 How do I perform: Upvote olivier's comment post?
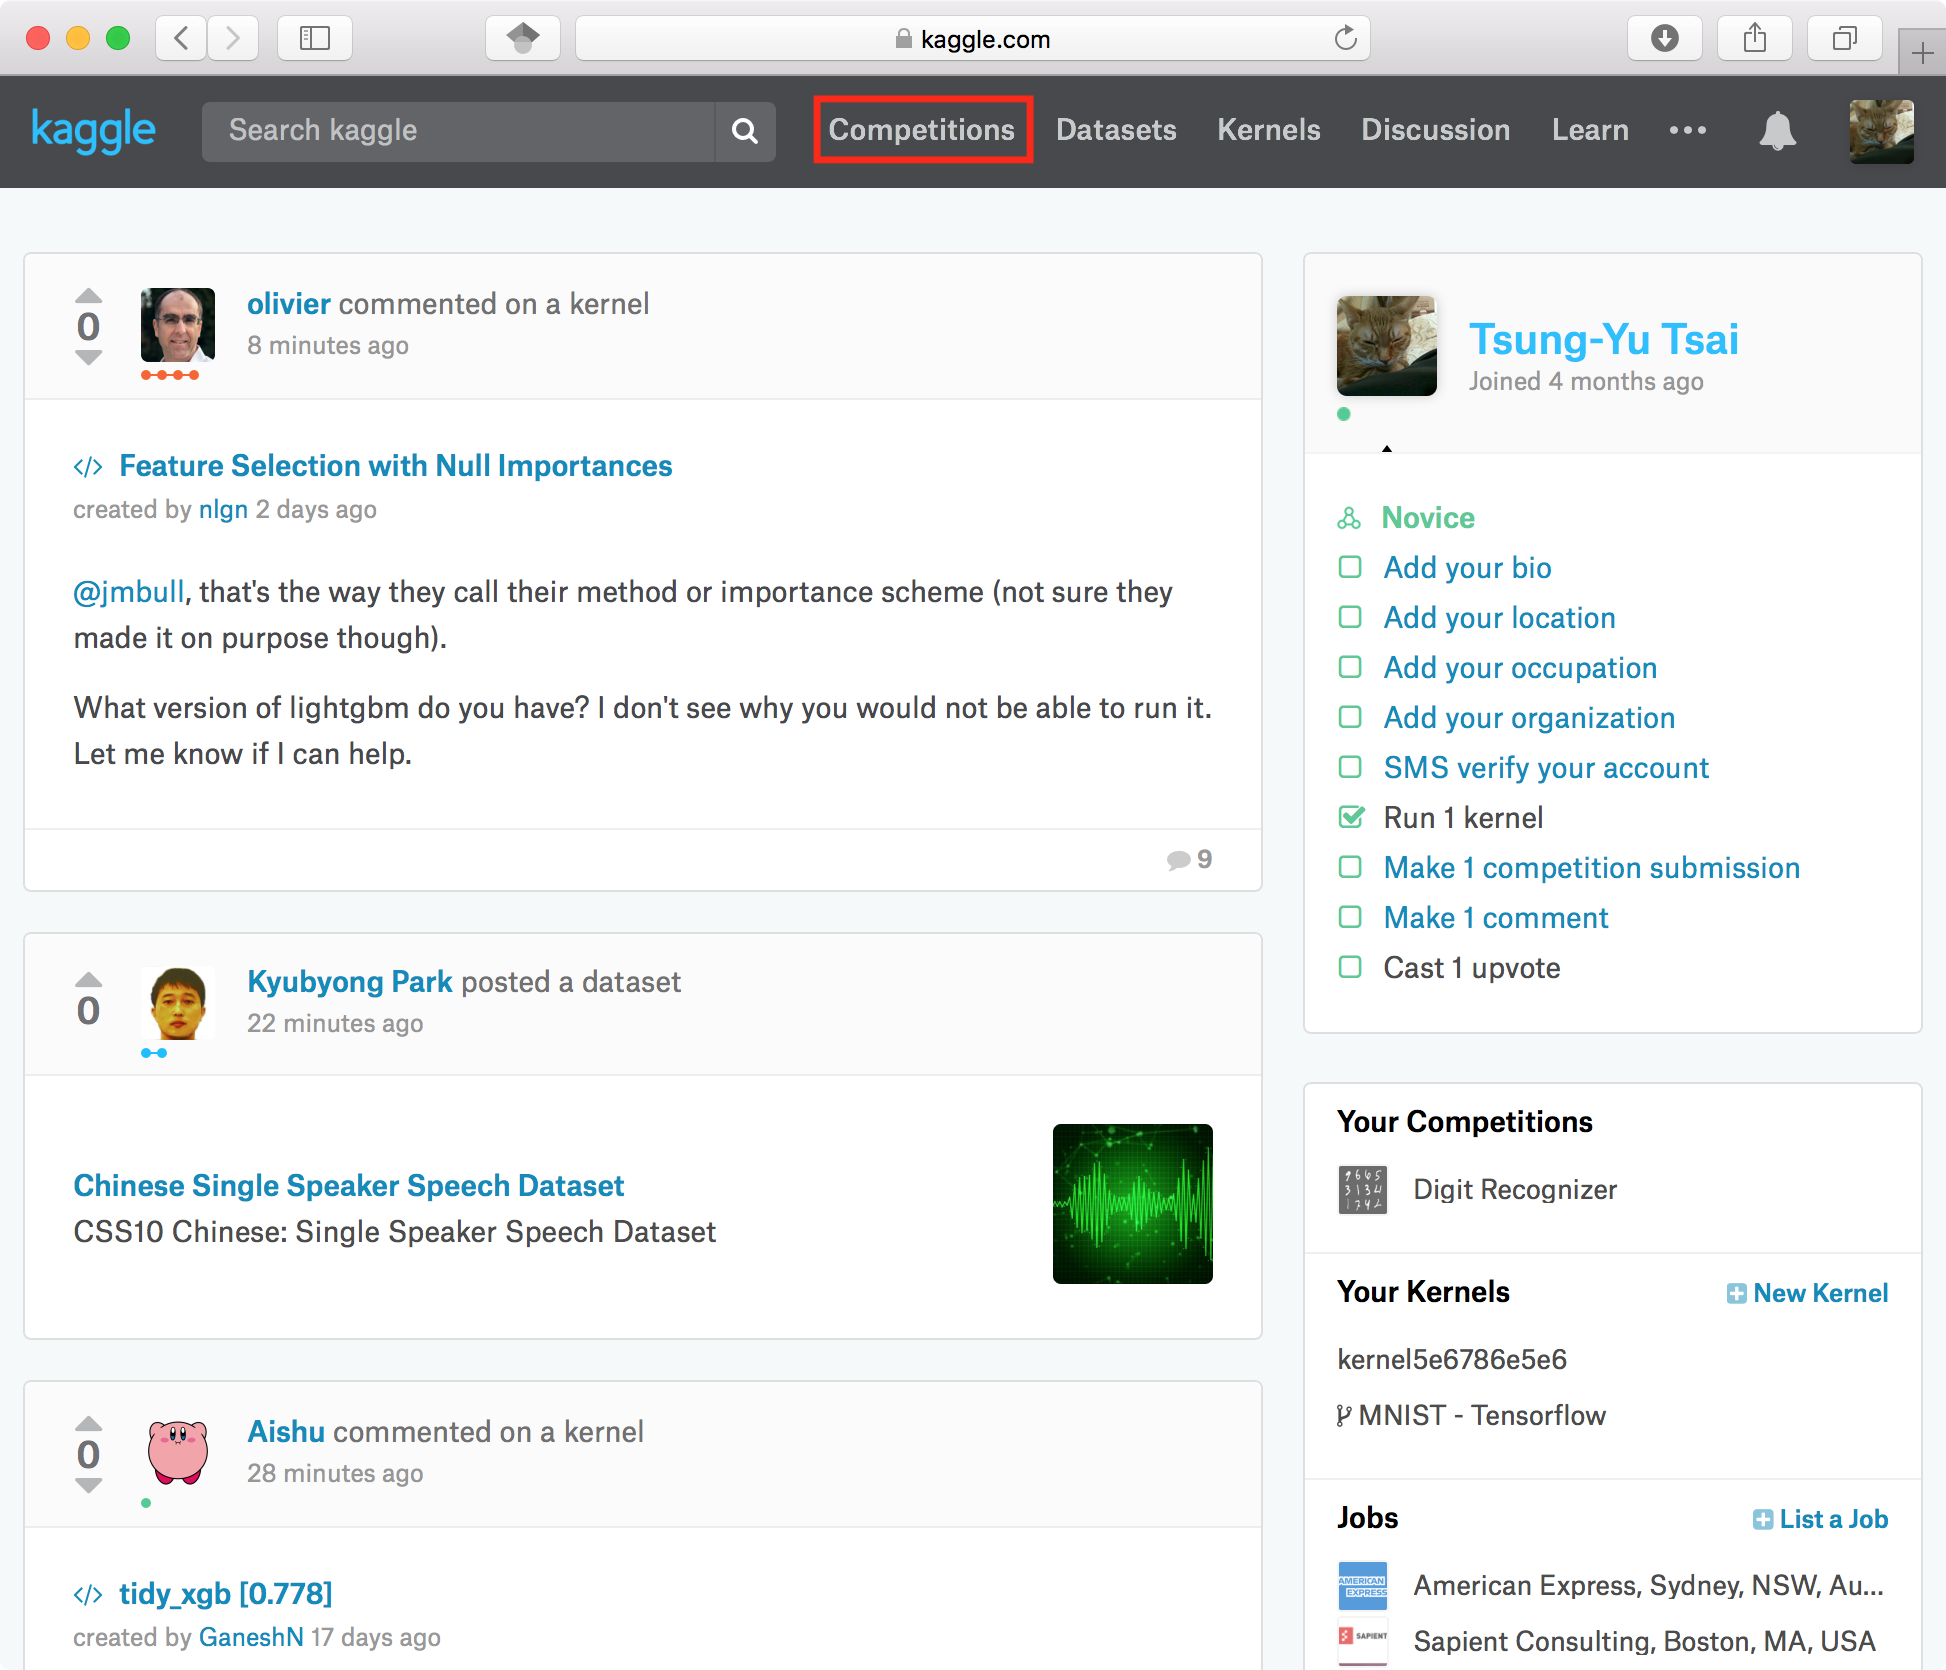click(x=89, y=296)
